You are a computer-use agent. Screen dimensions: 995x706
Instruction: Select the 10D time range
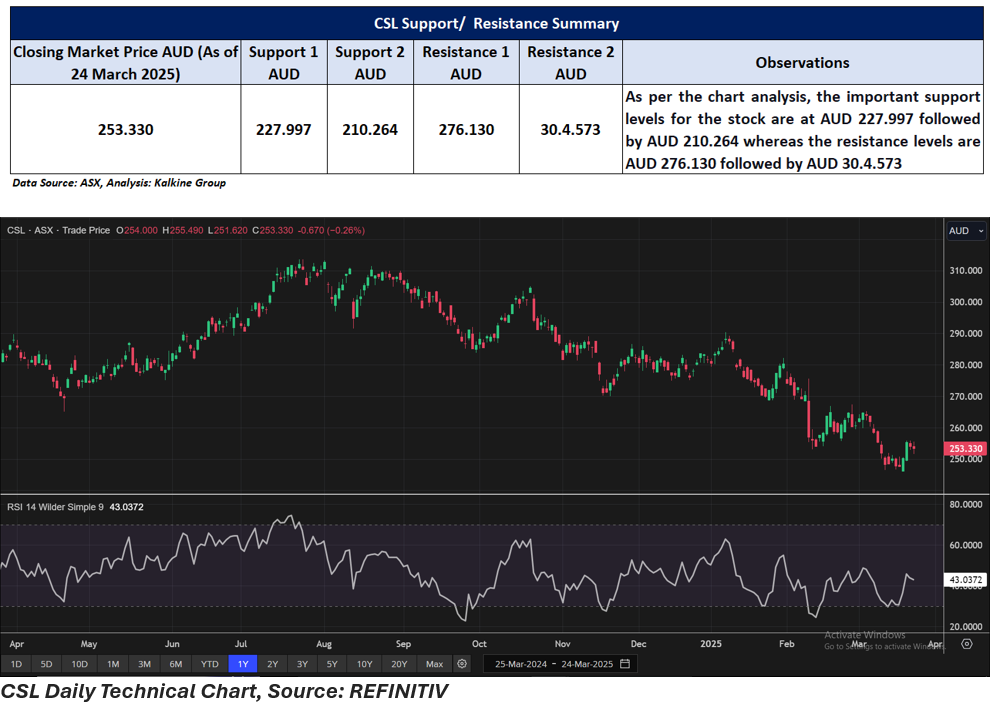79,664
